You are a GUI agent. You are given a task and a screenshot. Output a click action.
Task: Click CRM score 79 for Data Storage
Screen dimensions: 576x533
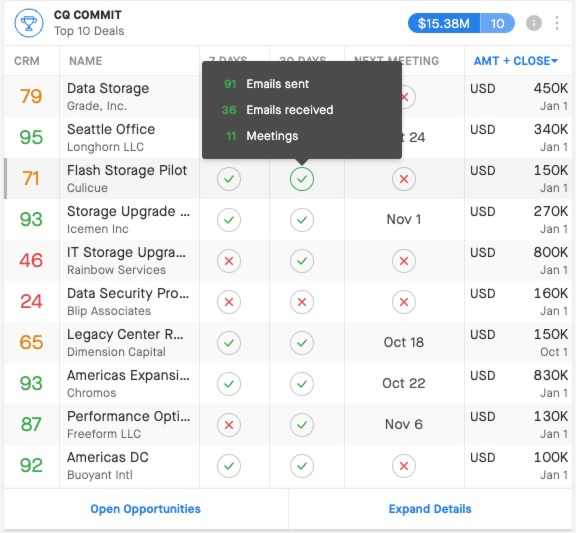tap(31, 97)
